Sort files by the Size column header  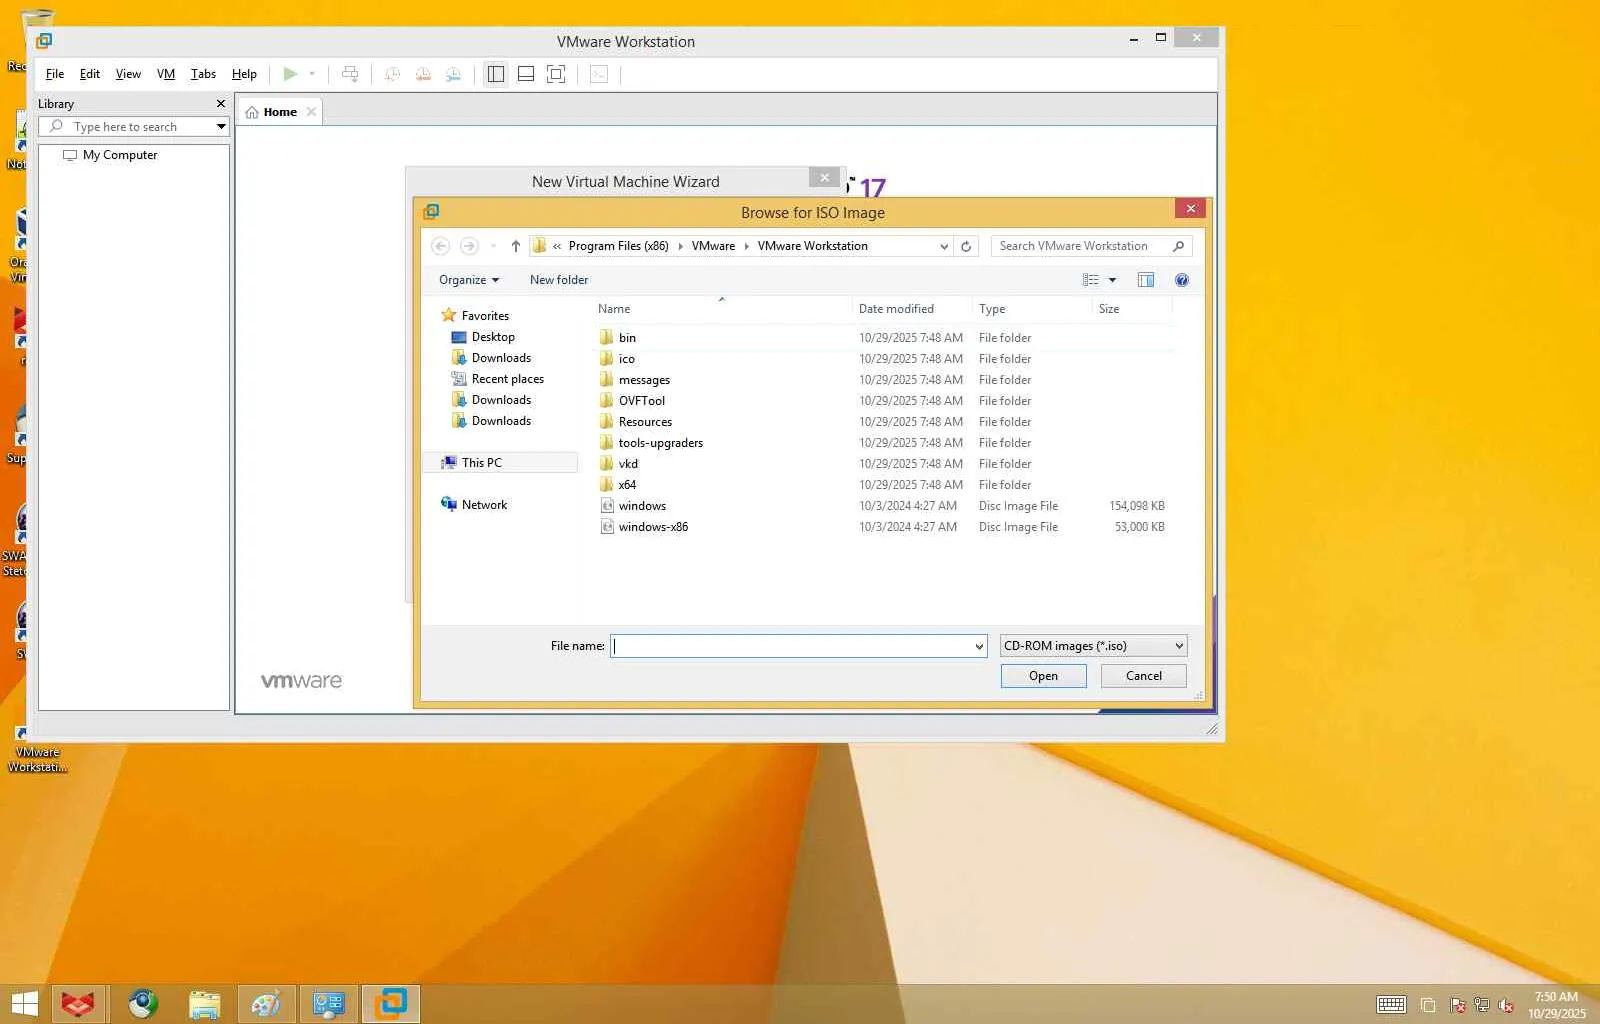coord(1132,309)
